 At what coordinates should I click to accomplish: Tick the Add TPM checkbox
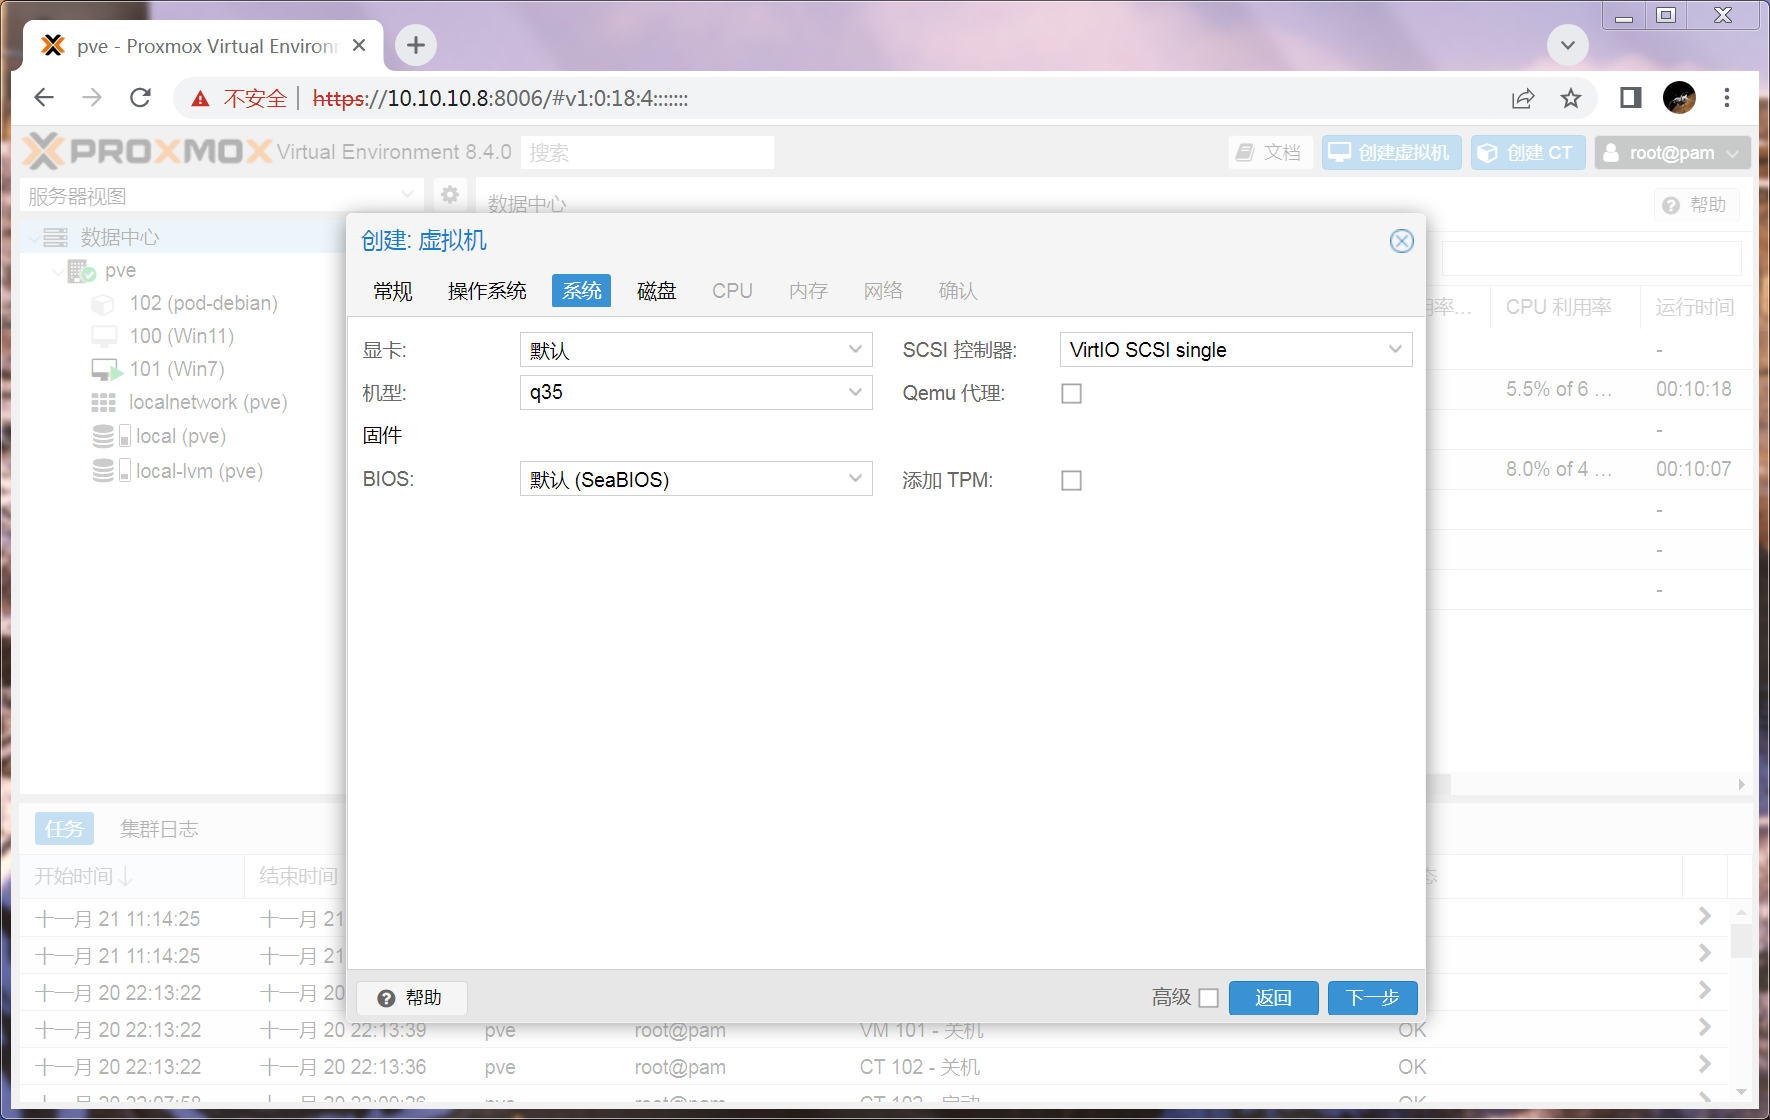tap(1071, 481)
